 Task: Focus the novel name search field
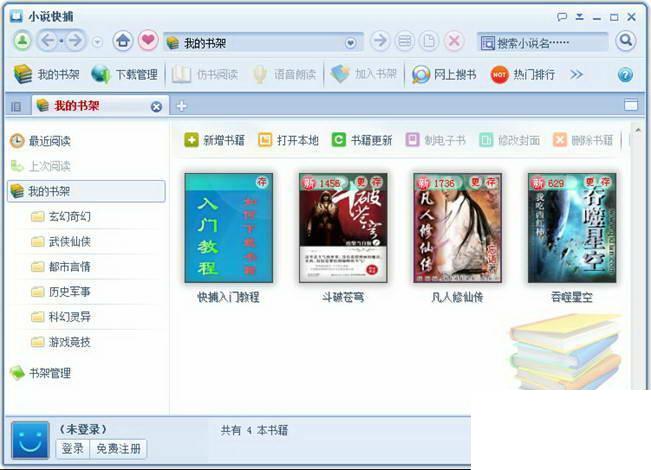tap(542, 42)
